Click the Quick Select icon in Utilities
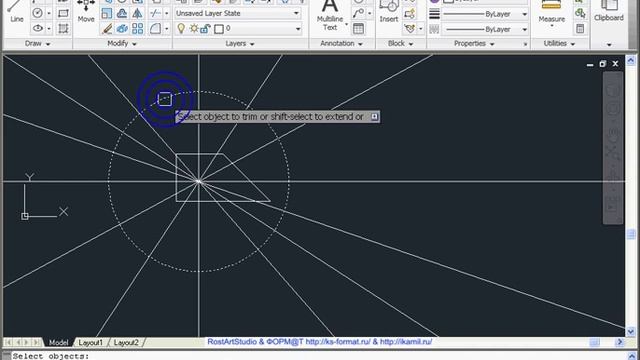 click(x=580, y=13)
